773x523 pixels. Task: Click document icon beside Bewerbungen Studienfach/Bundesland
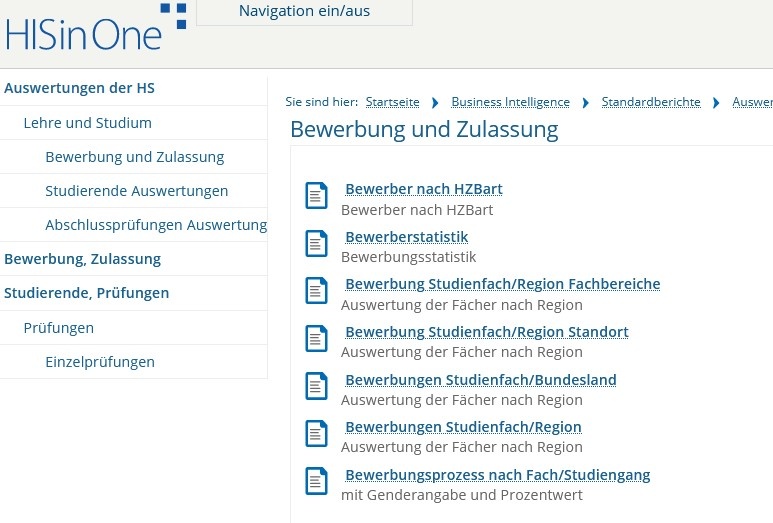(x=316, y=387)
